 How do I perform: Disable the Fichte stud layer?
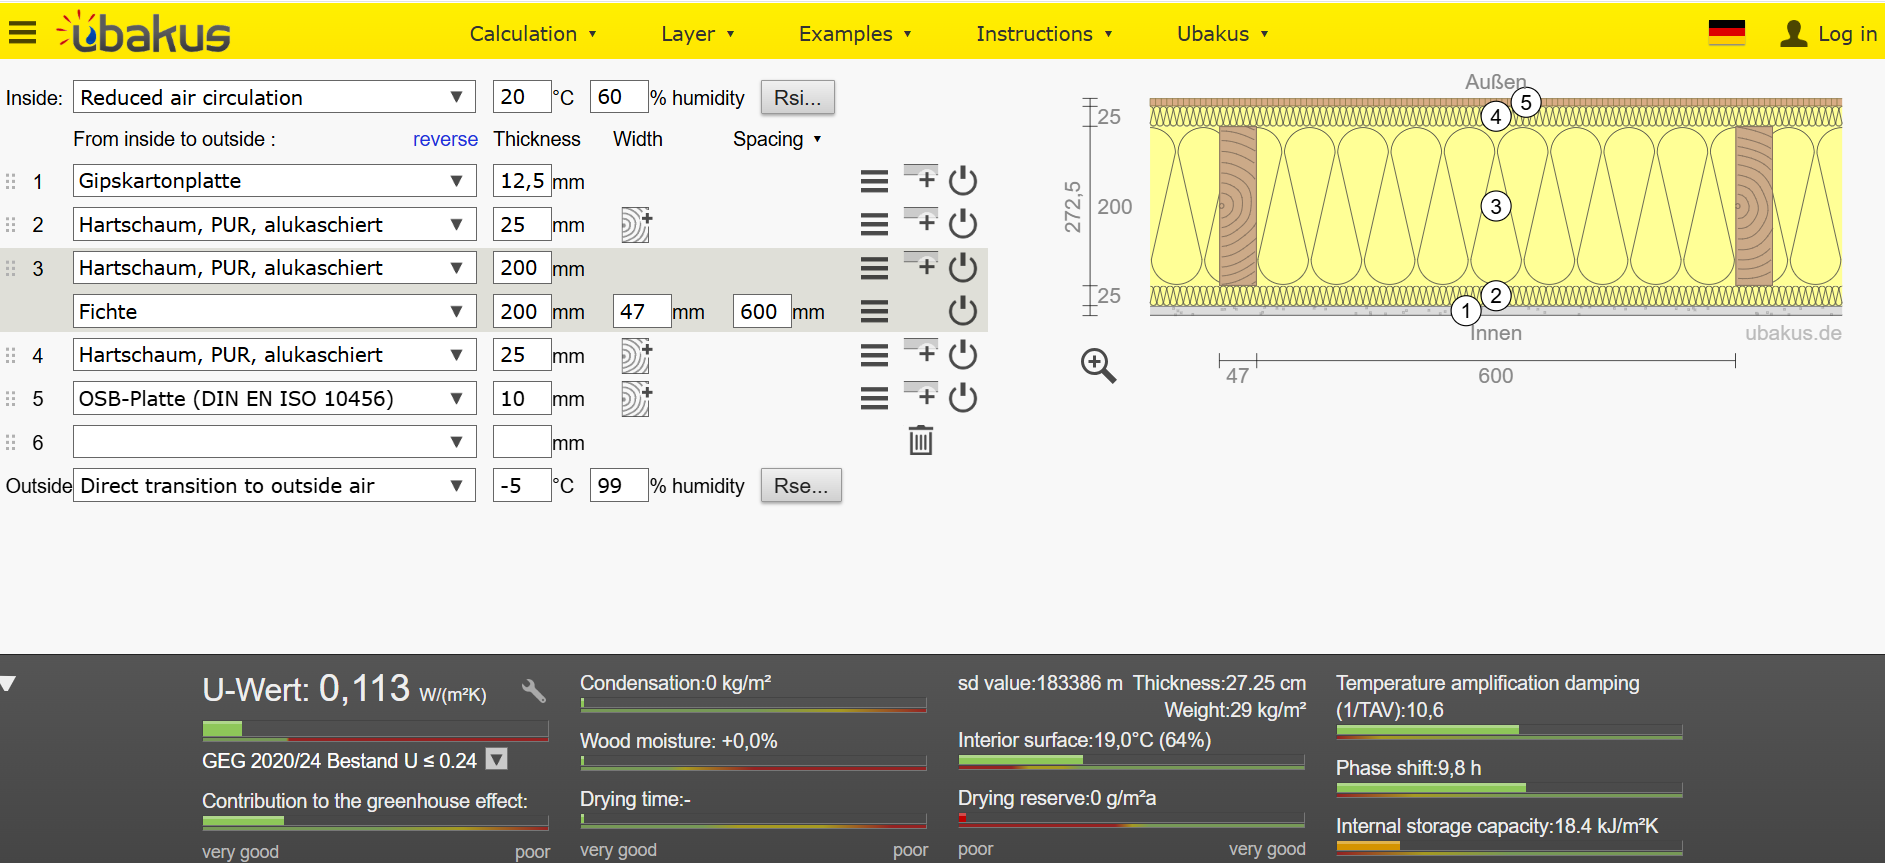pyautogui.click(x=962, y=311)
